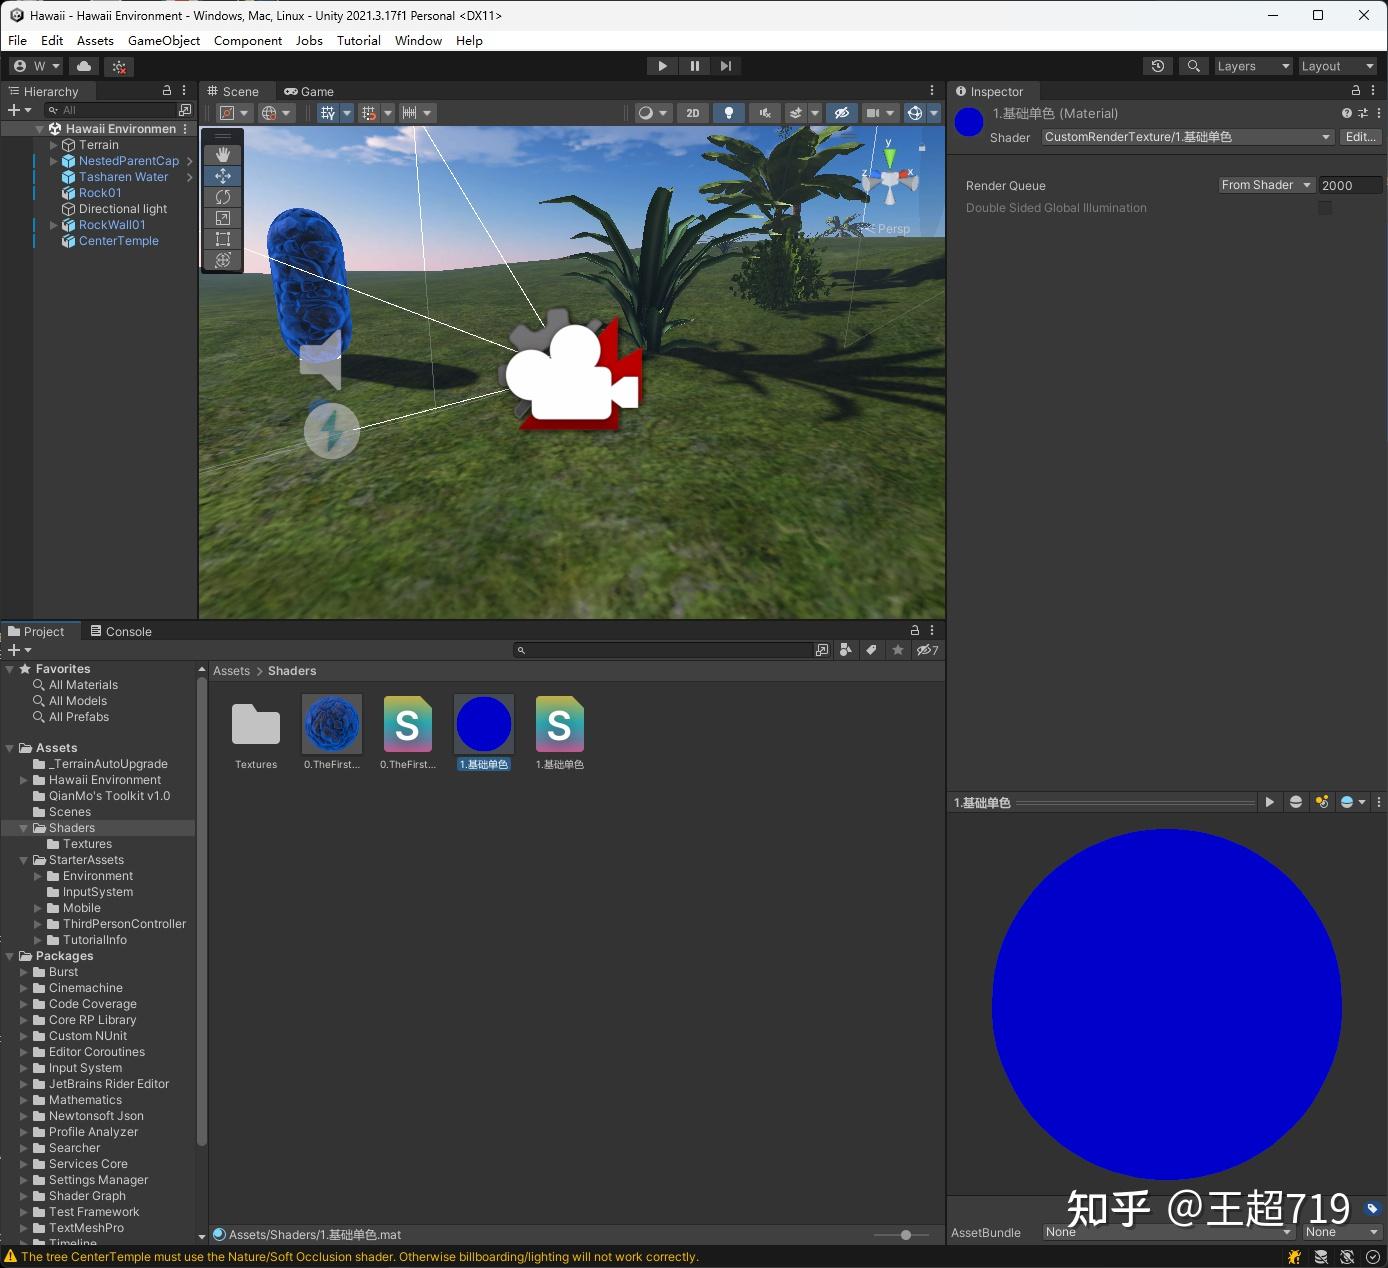Open the Shader dropdown in the Inspector
1388x1268 pixels.
tap(1185, 137)
